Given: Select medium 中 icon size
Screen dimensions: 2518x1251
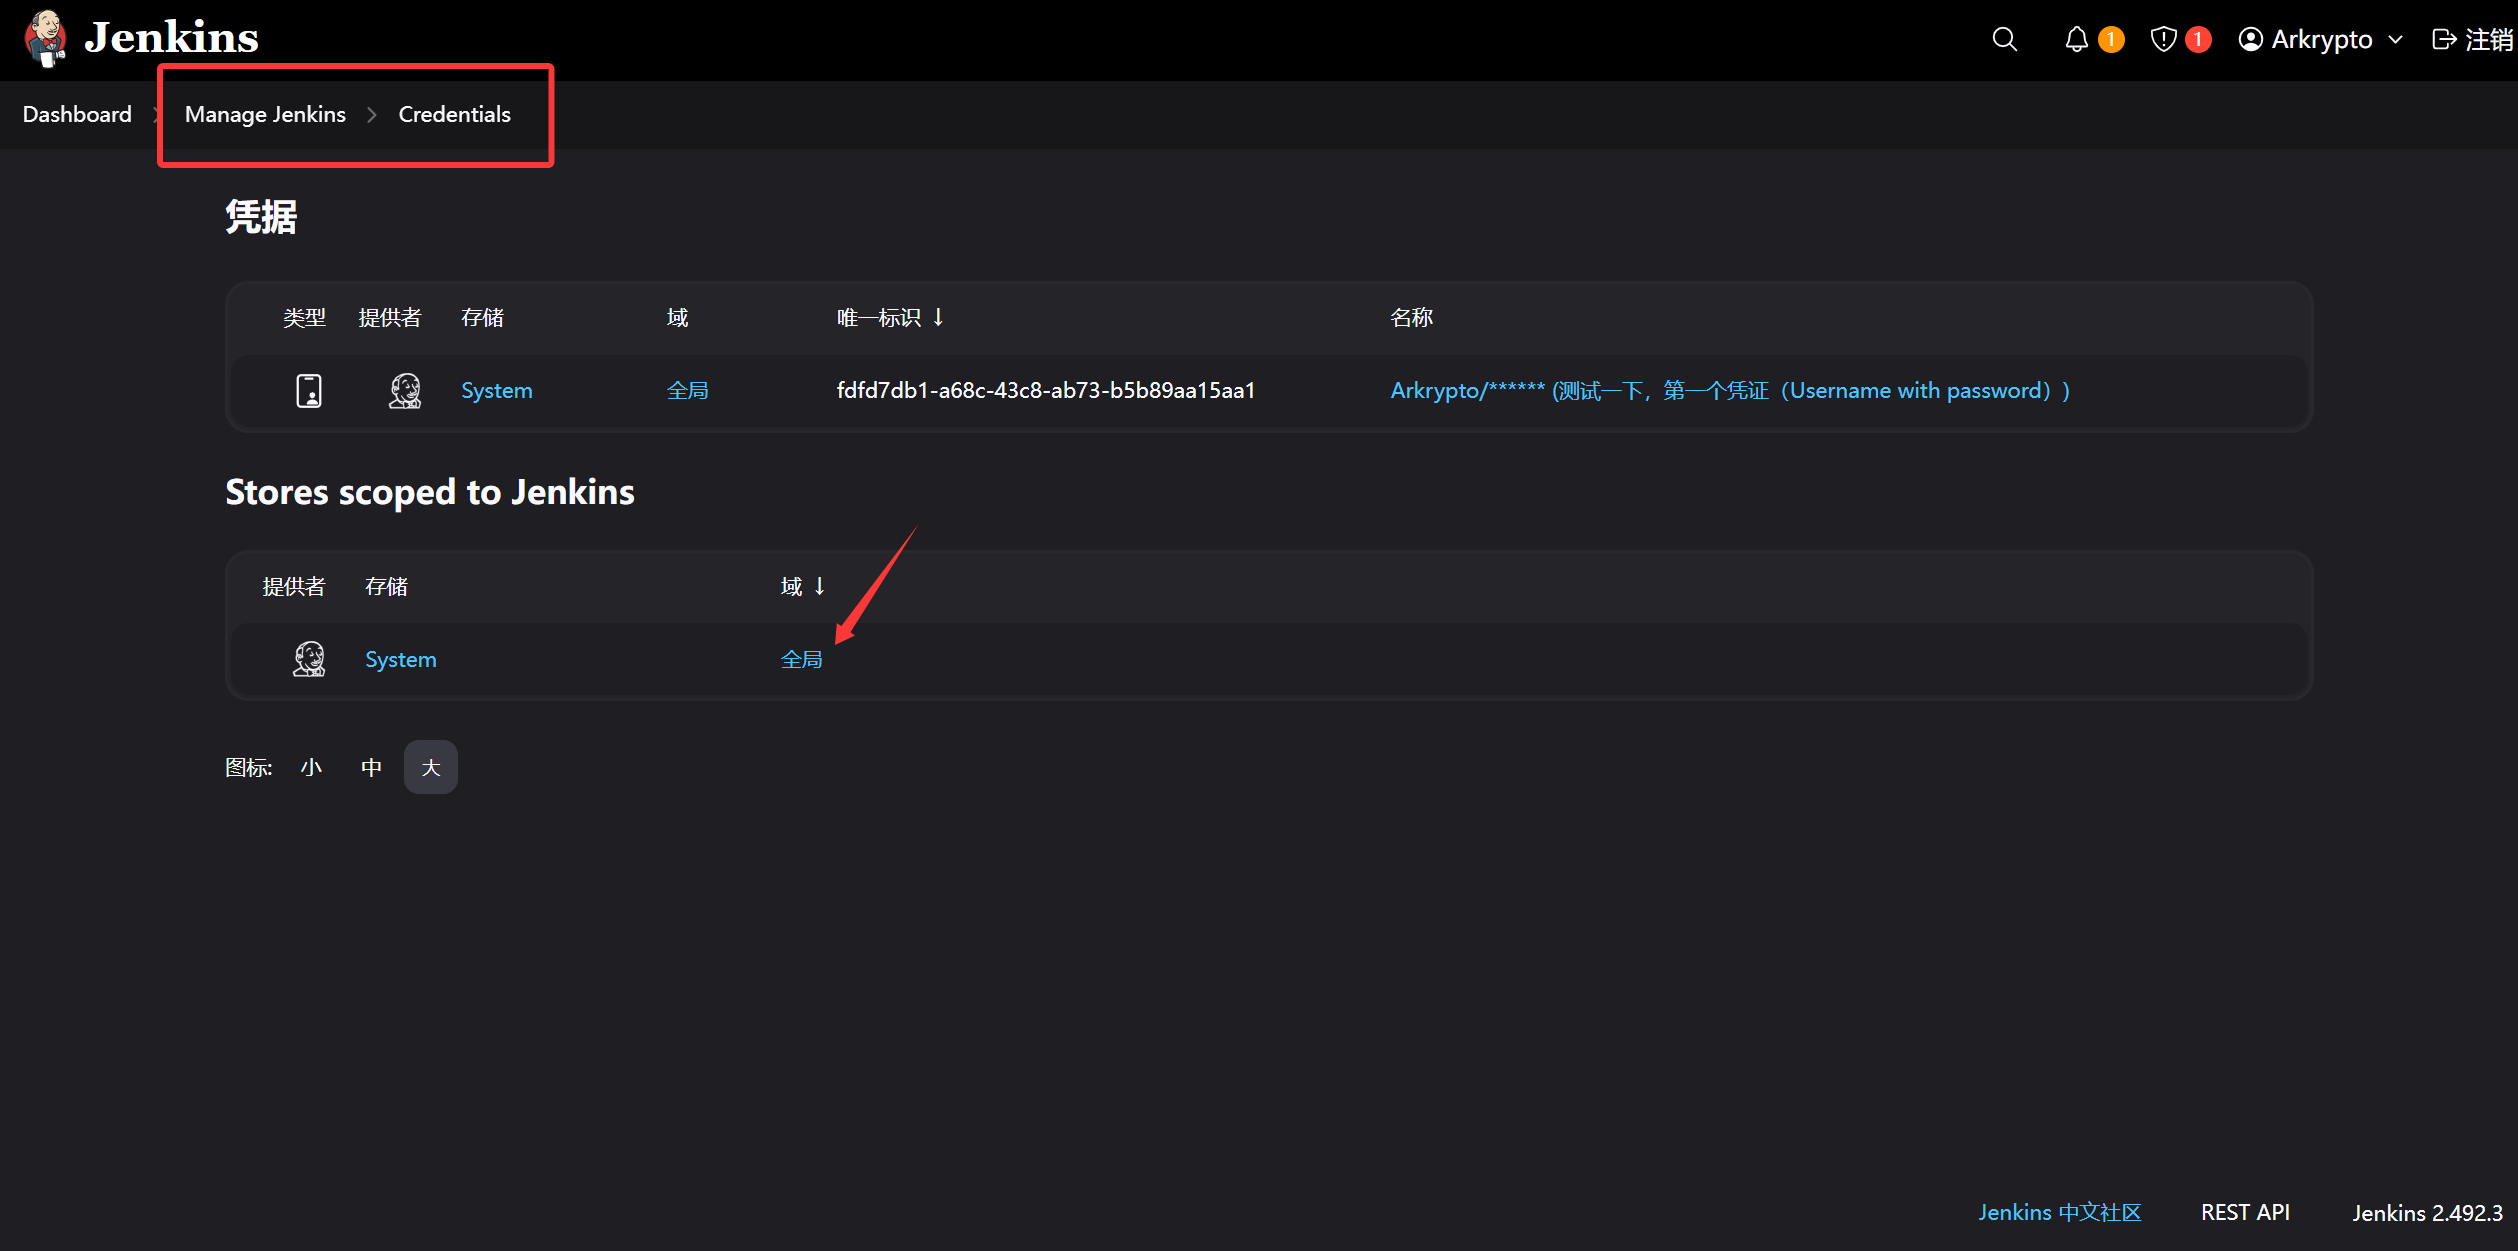Looking at the screenshot, I should [371, 767].
